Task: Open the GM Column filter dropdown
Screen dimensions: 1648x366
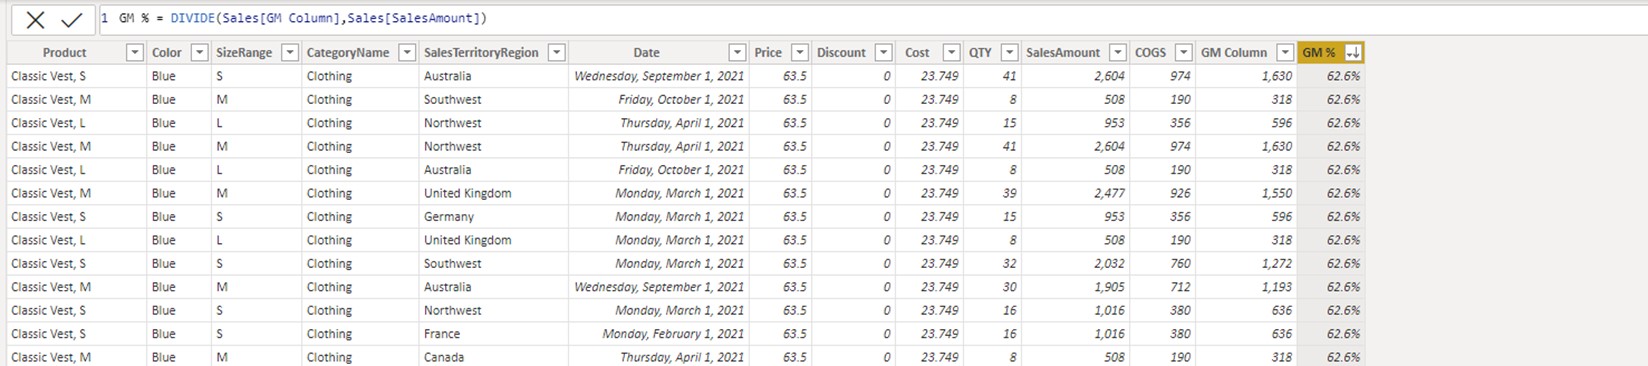Action: [x=1285, y=52]
